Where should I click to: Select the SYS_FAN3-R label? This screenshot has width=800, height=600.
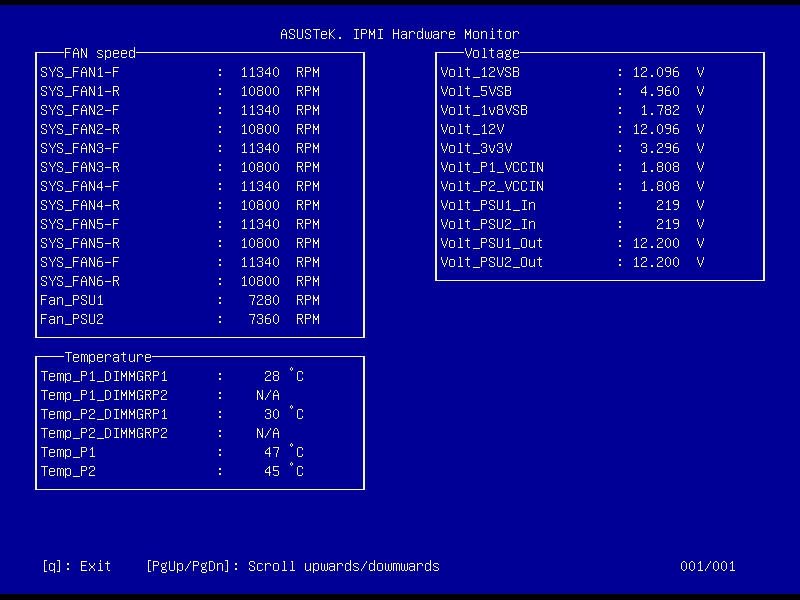point(80,167)
